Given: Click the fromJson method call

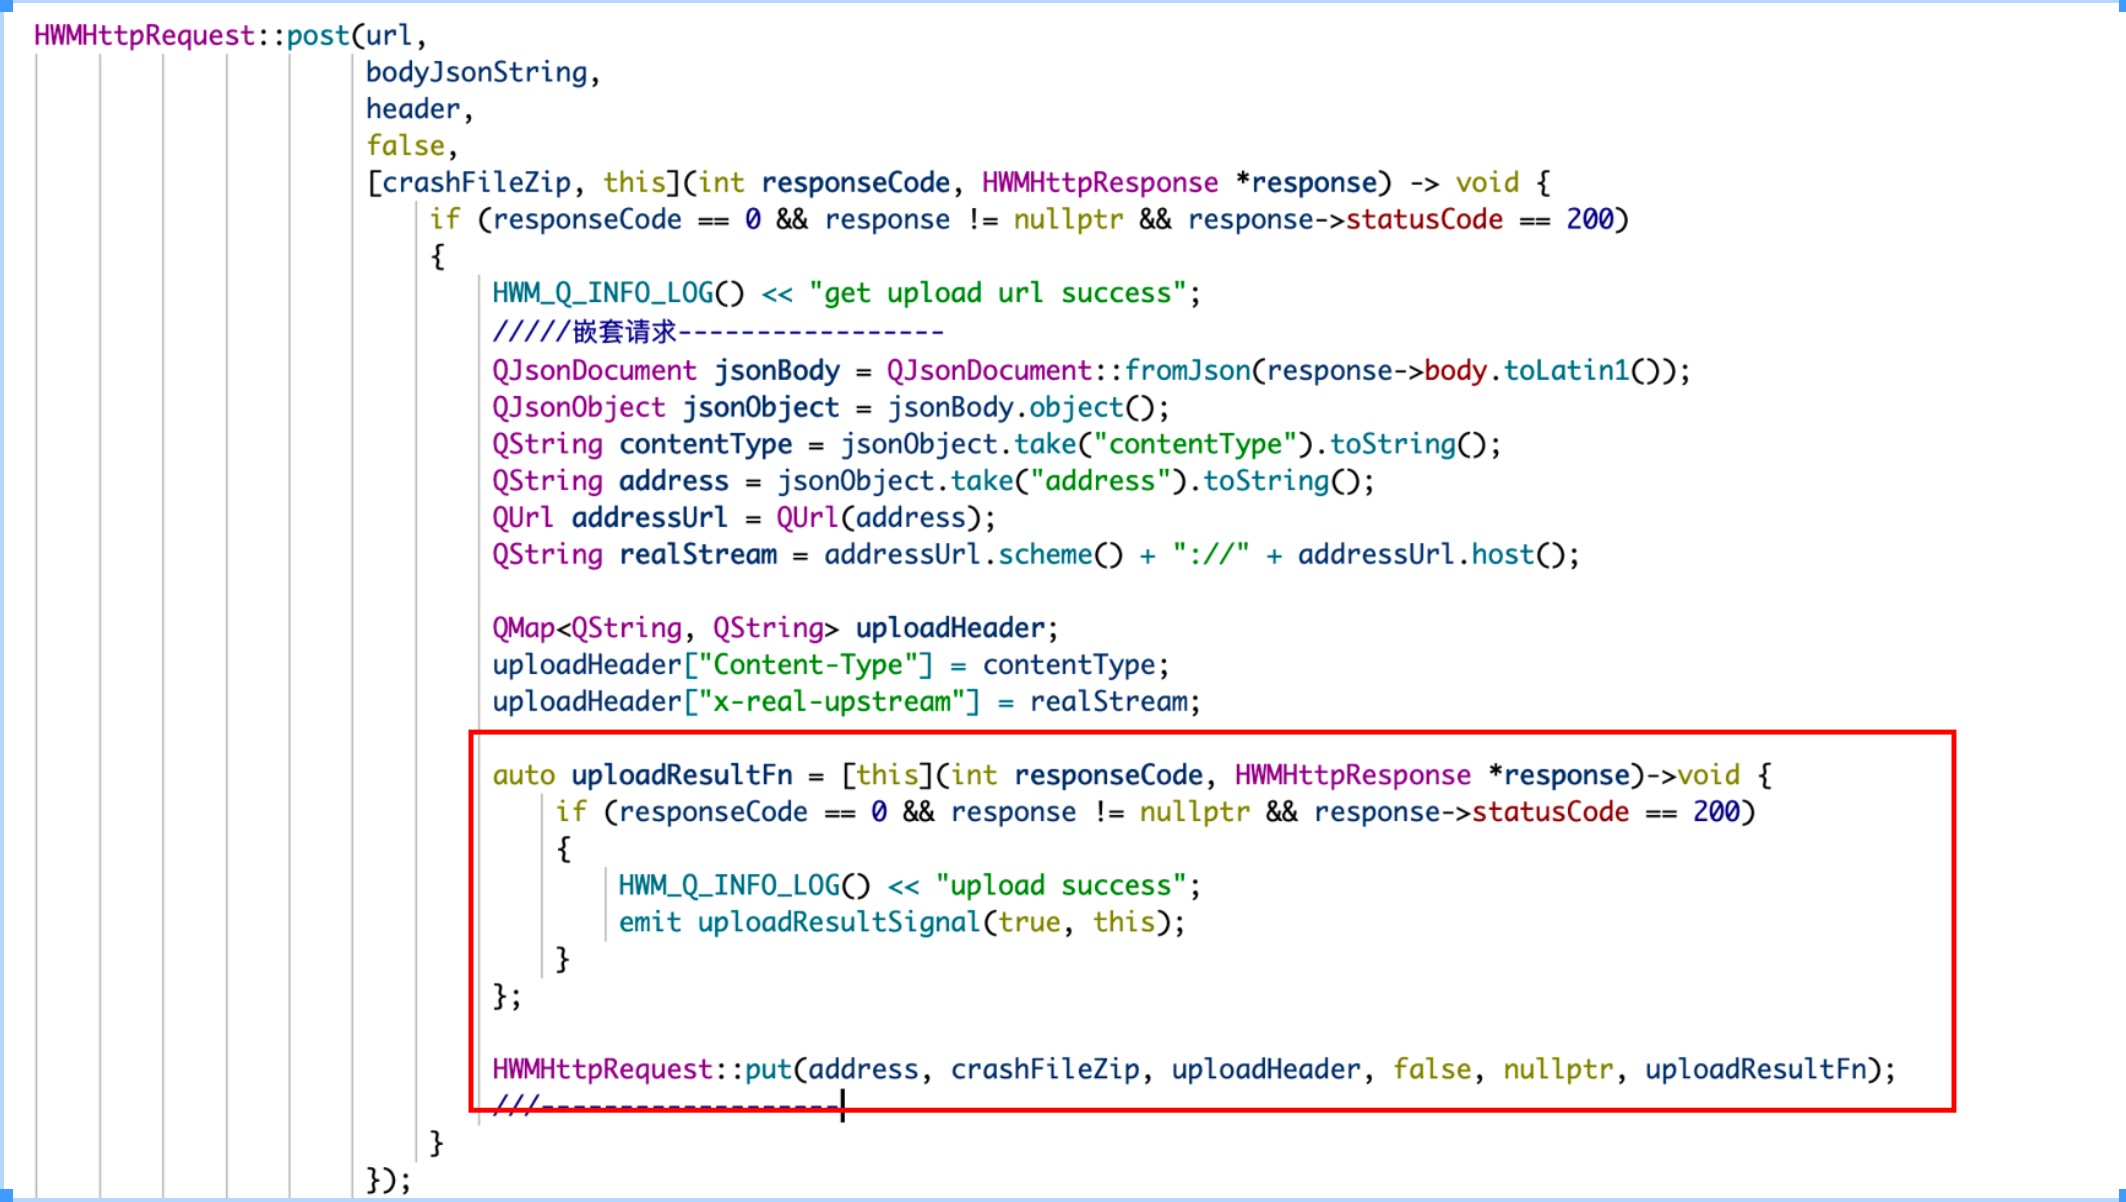Looking at the screenshot, I should [1187, 371].
